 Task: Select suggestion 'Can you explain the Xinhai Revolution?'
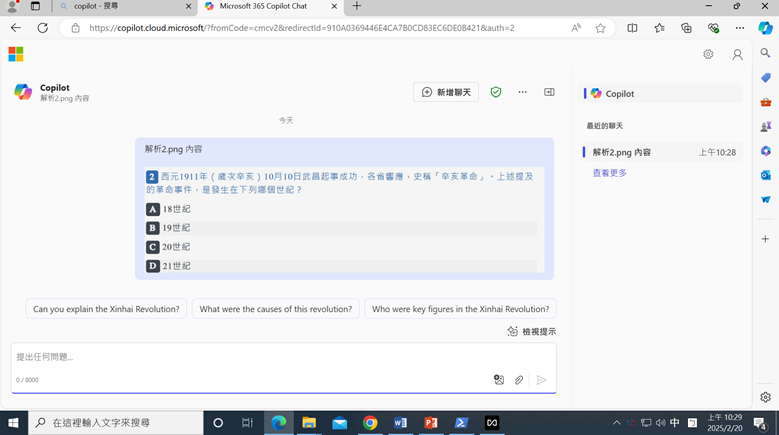coord(106,309)
